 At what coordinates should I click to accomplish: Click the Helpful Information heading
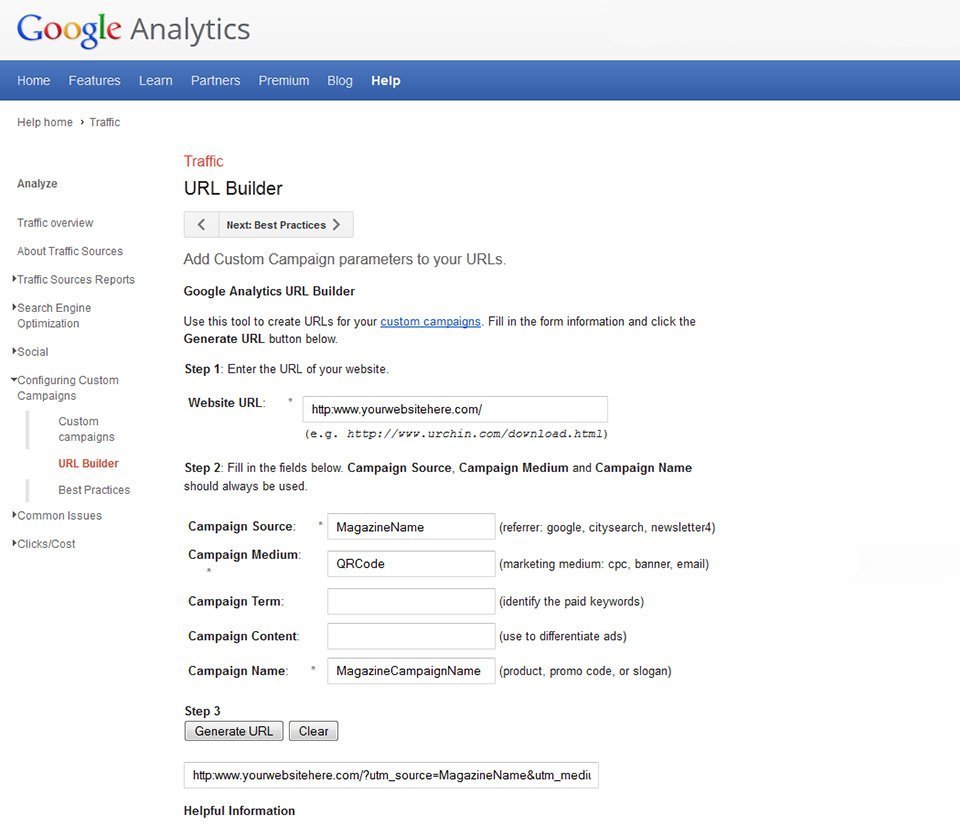tap(239, 810)
